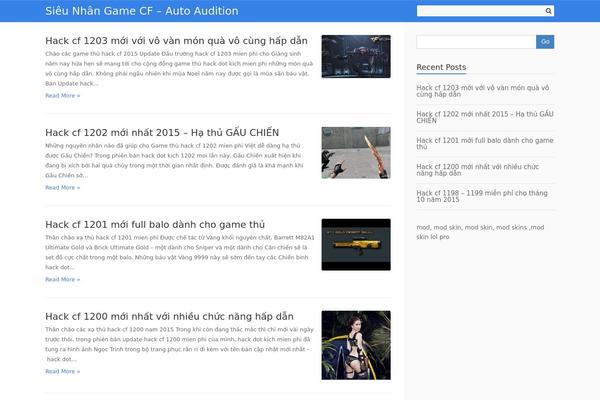The width and height of the screenshot is (600, 400).
Task: Select recent post Hack cf 1198 – 1199 in sidebar
Action: click(482, 196)
